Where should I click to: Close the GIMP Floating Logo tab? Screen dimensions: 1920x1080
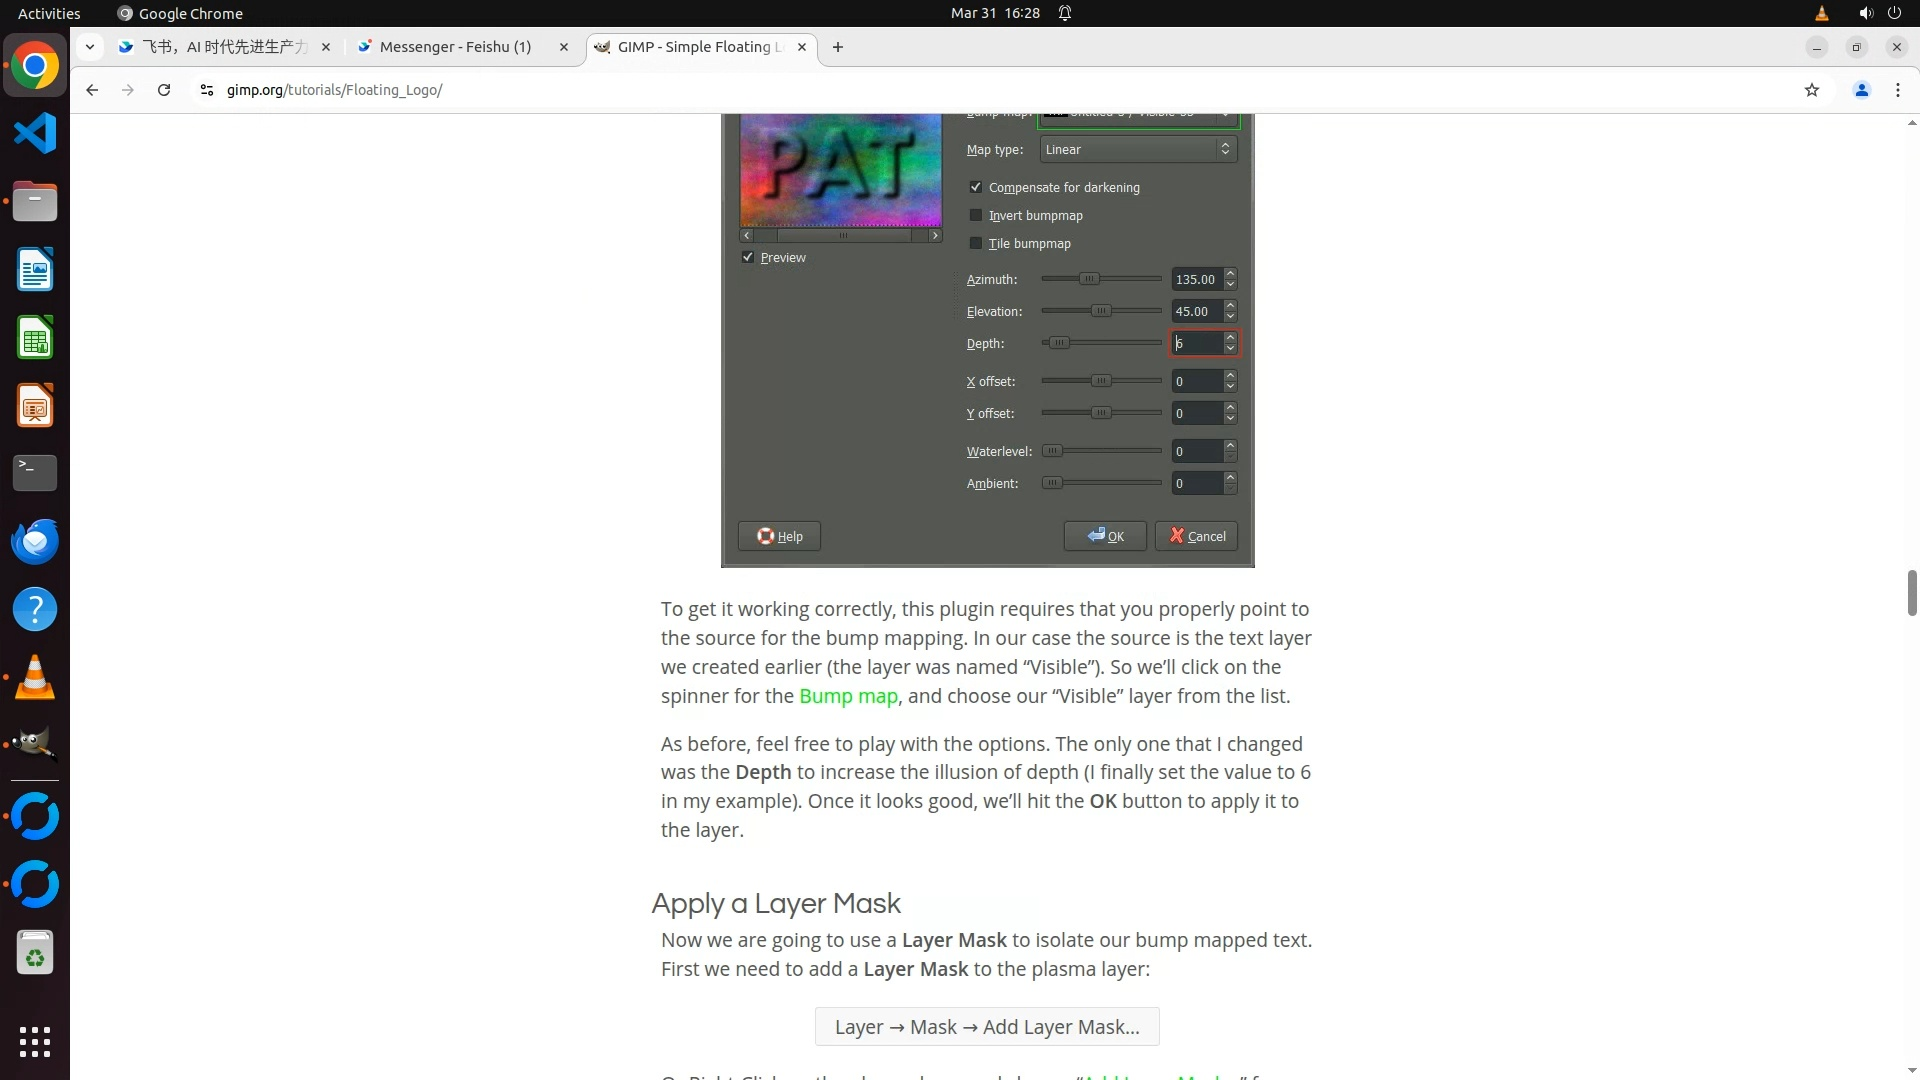pos(801,47)
